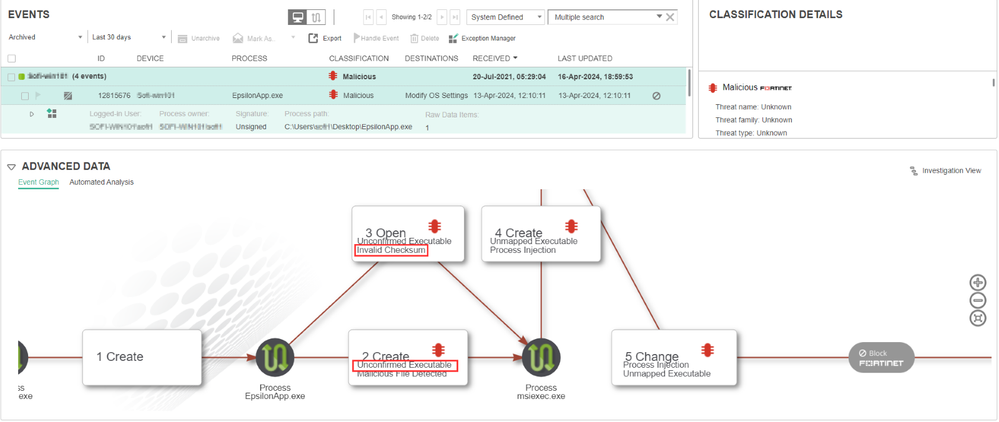Expand the raw data item triangle
The image size is (999, 422).
(32, 114)
